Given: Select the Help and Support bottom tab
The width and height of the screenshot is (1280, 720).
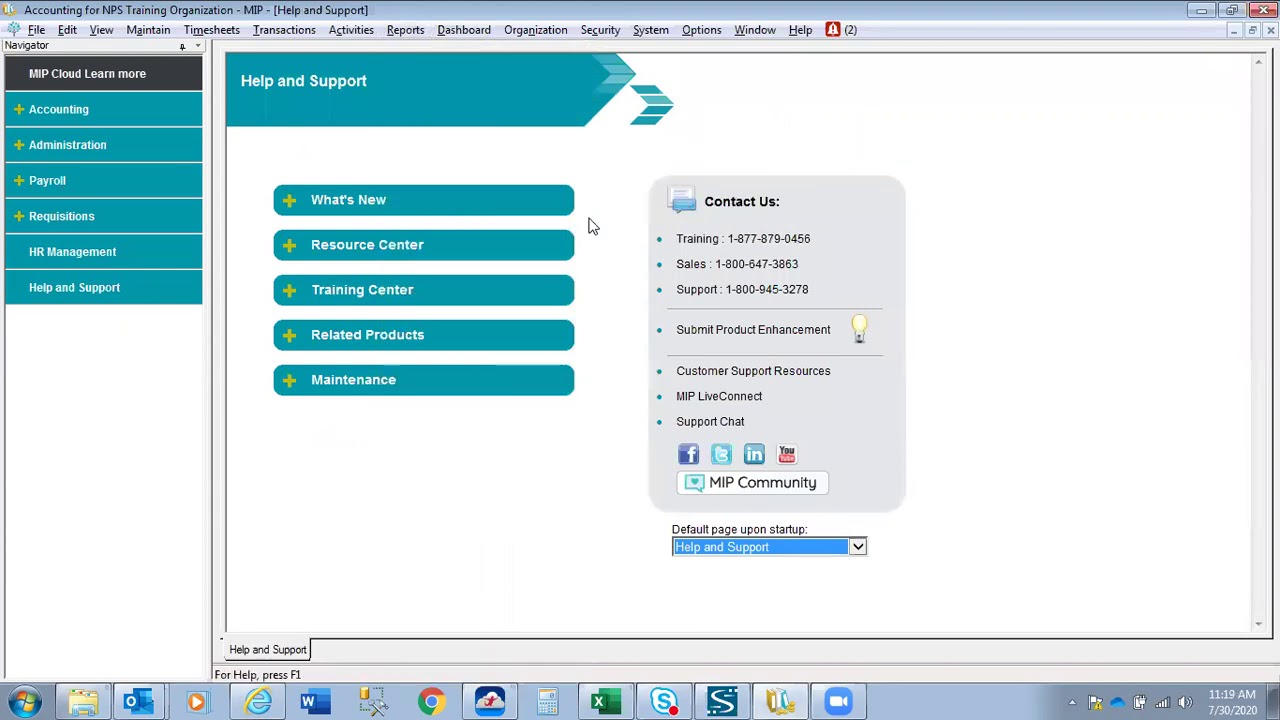Looking at the screenshot, I should coord(268,650).
